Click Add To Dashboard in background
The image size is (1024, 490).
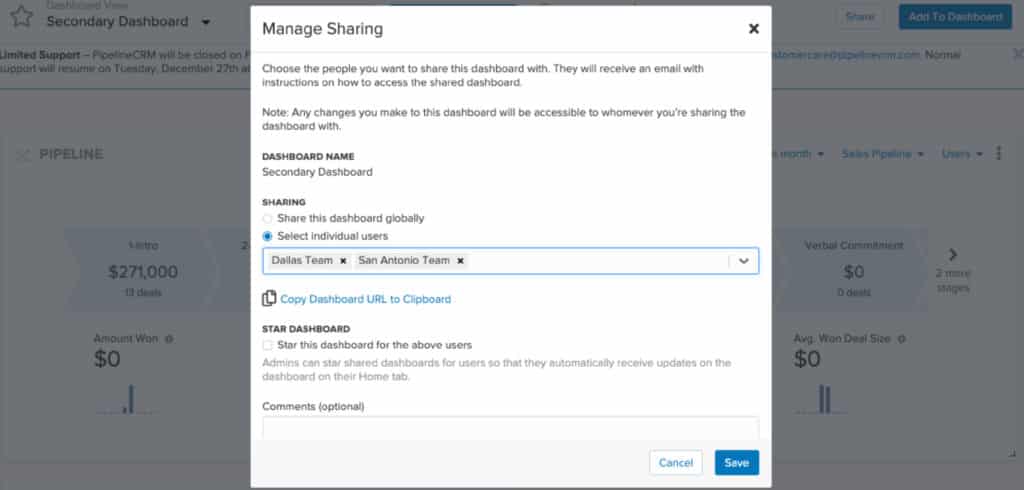[955, 17]
